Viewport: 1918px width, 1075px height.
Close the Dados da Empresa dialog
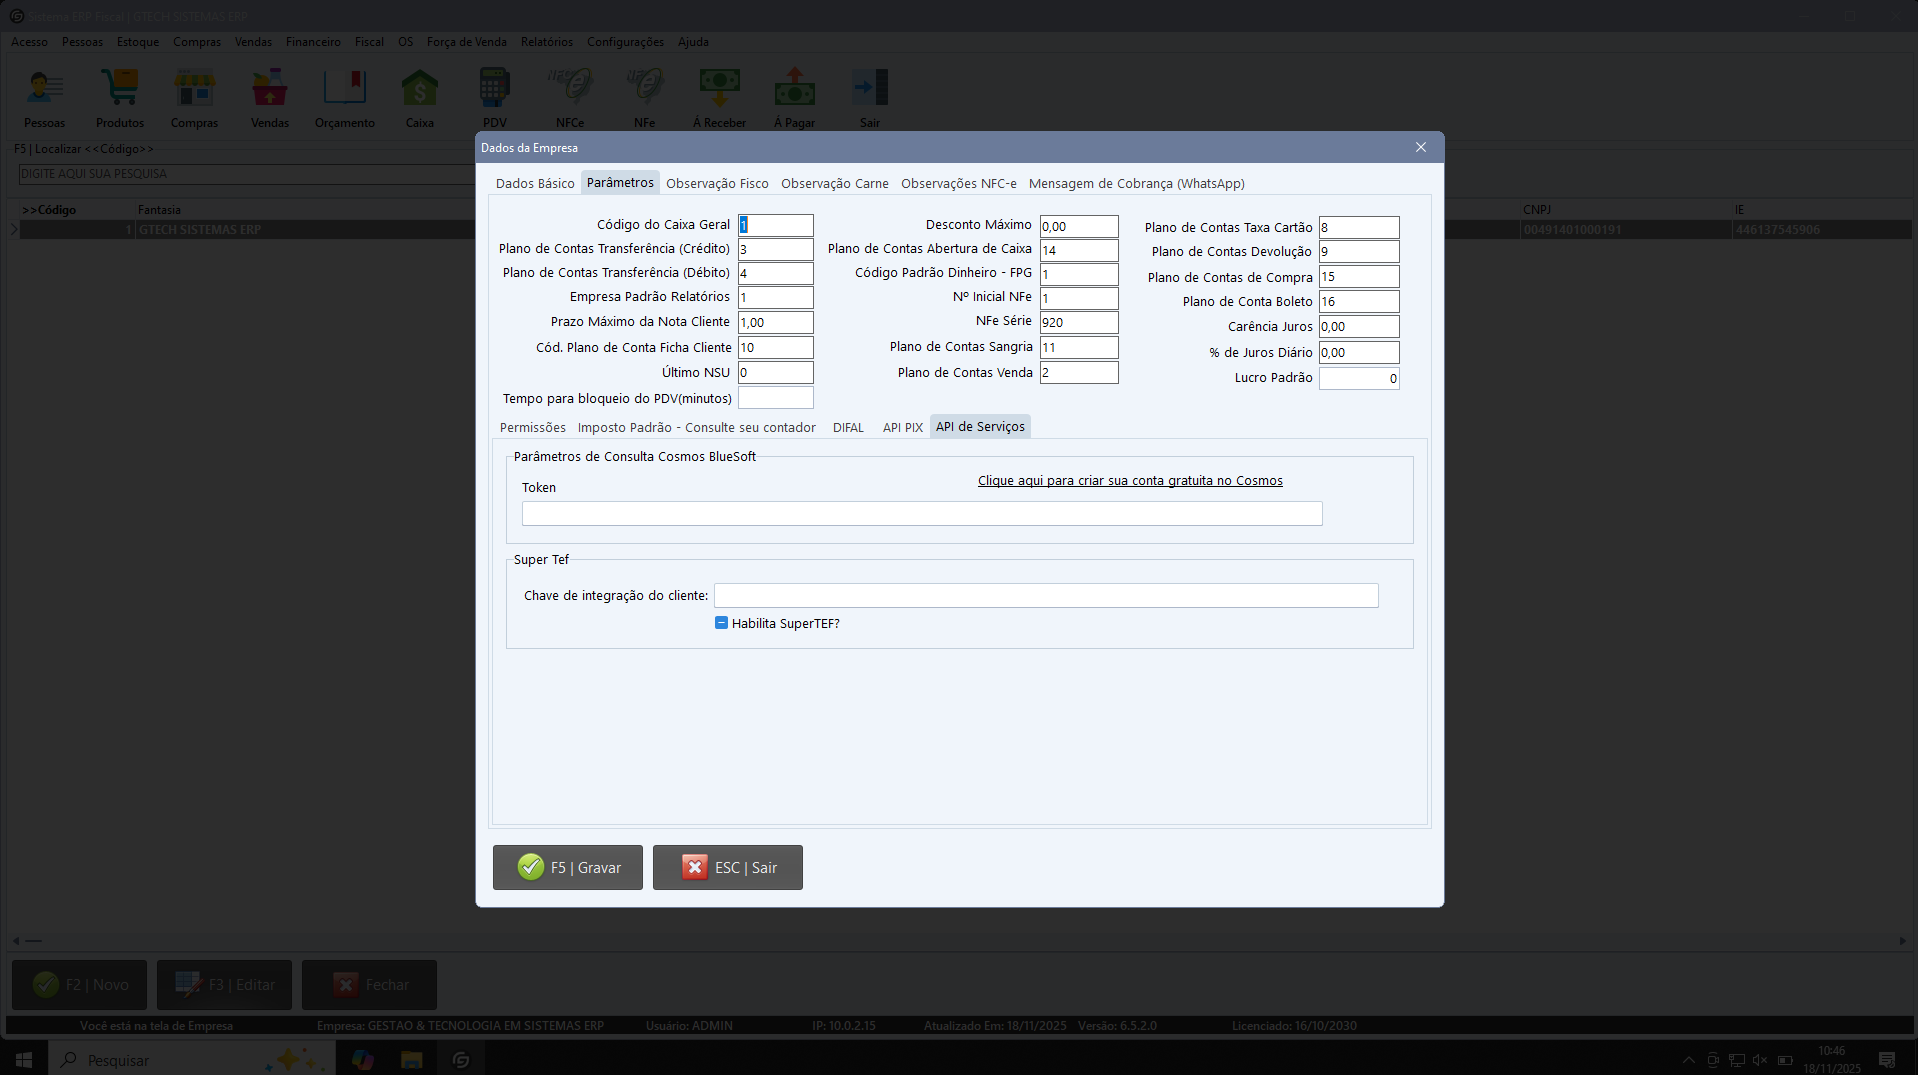1420,147
